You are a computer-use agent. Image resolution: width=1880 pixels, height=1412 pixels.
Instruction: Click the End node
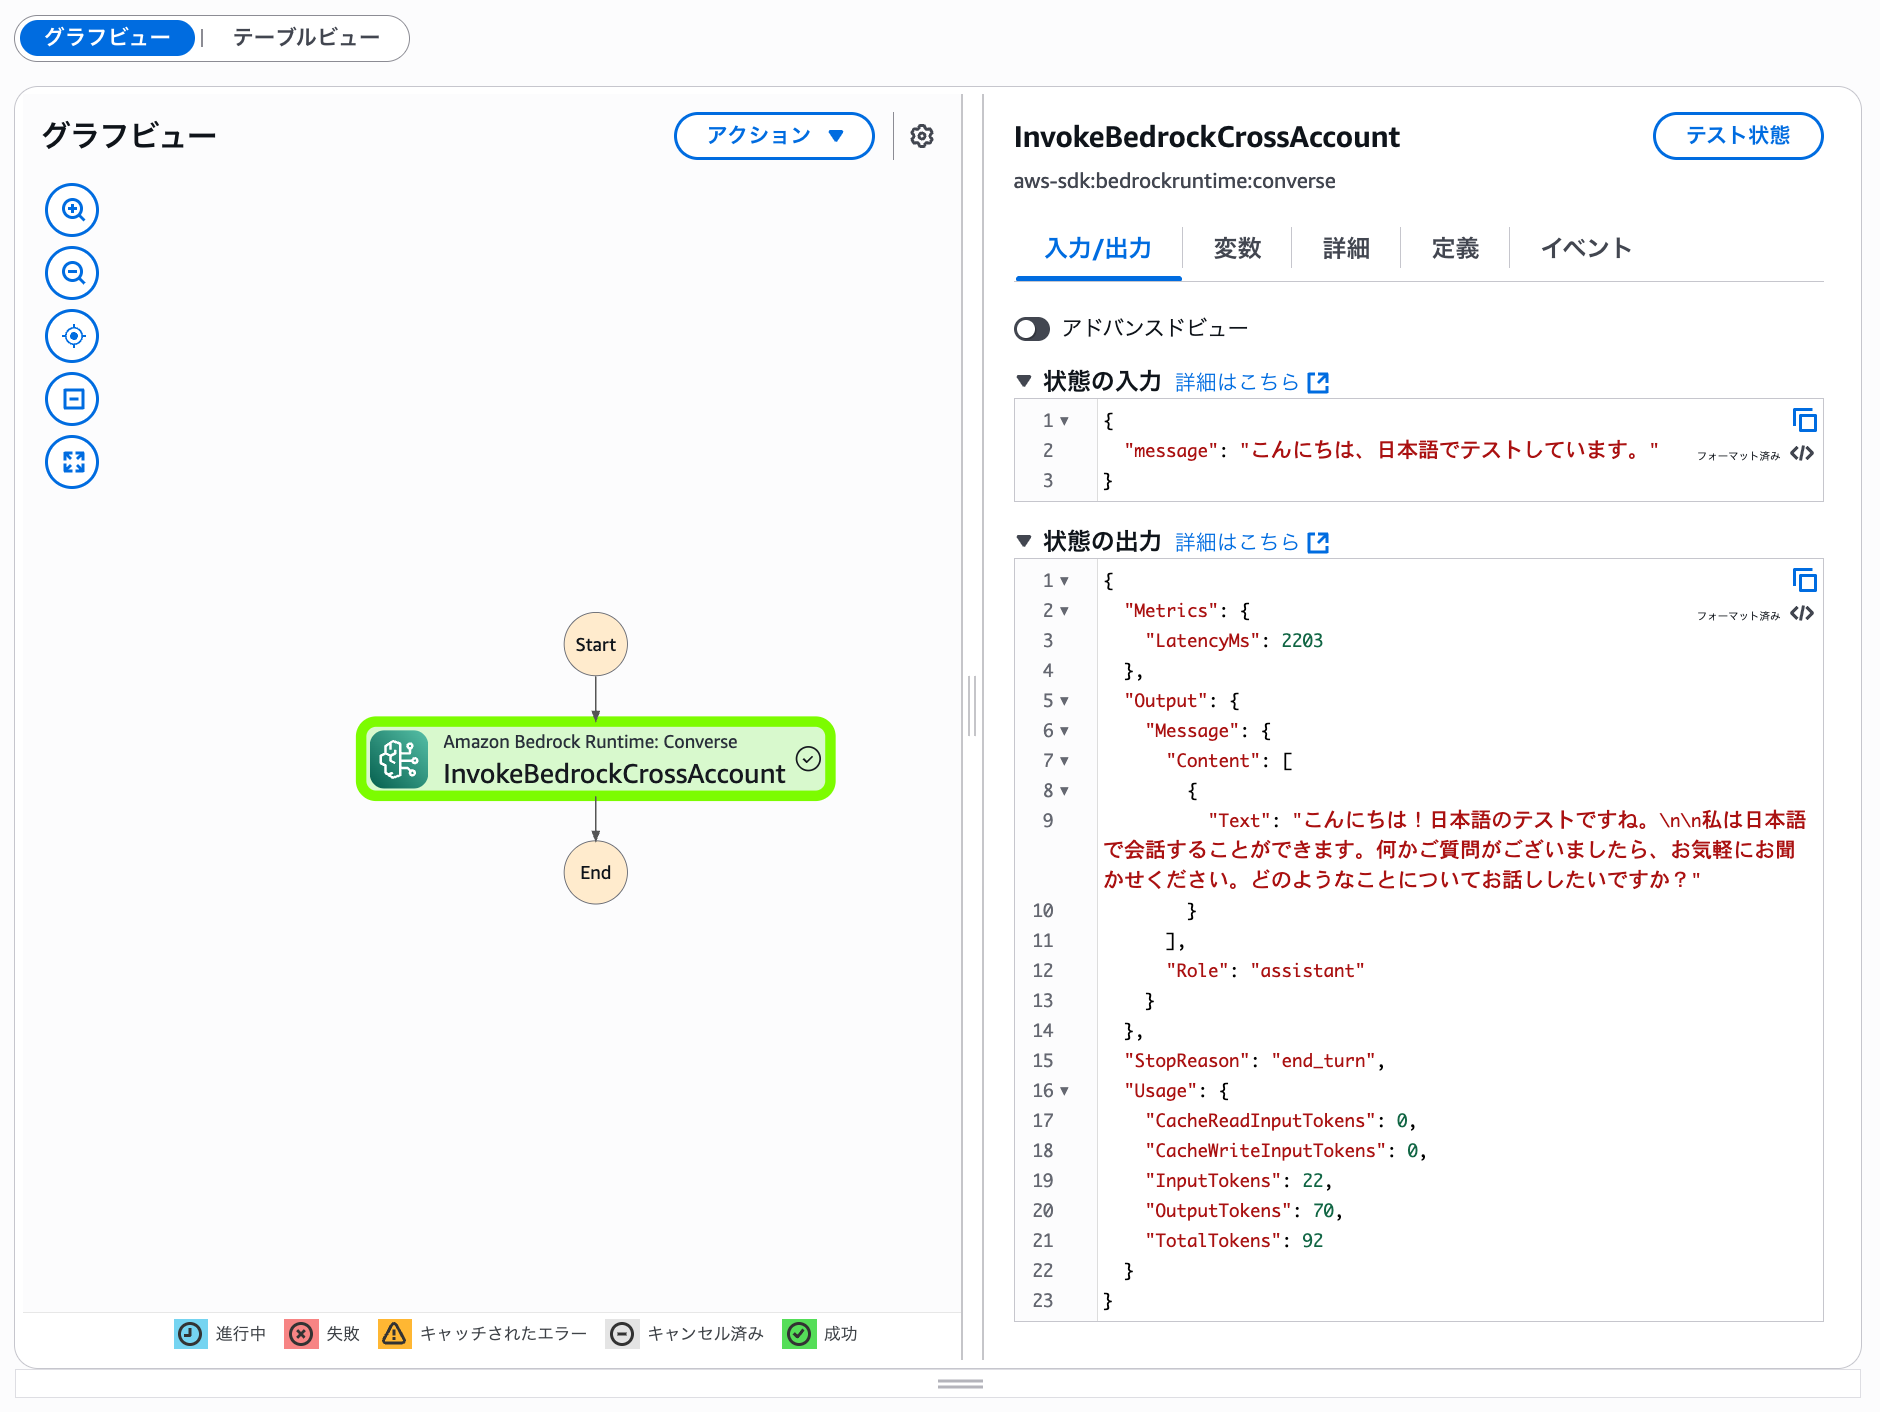[x=596, y=873]
